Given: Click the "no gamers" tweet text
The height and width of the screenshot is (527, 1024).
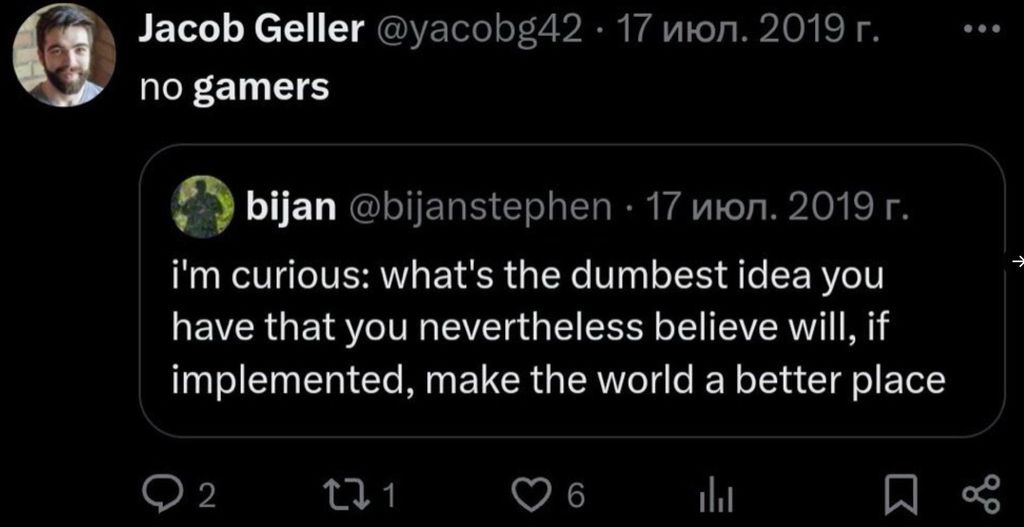Looking at the screenshot, I should [234, 88].
